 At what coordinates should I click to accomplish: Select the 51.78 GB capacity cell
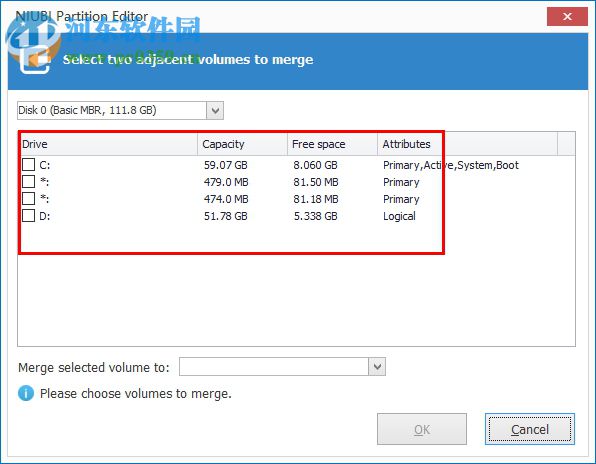click(226, 216)
